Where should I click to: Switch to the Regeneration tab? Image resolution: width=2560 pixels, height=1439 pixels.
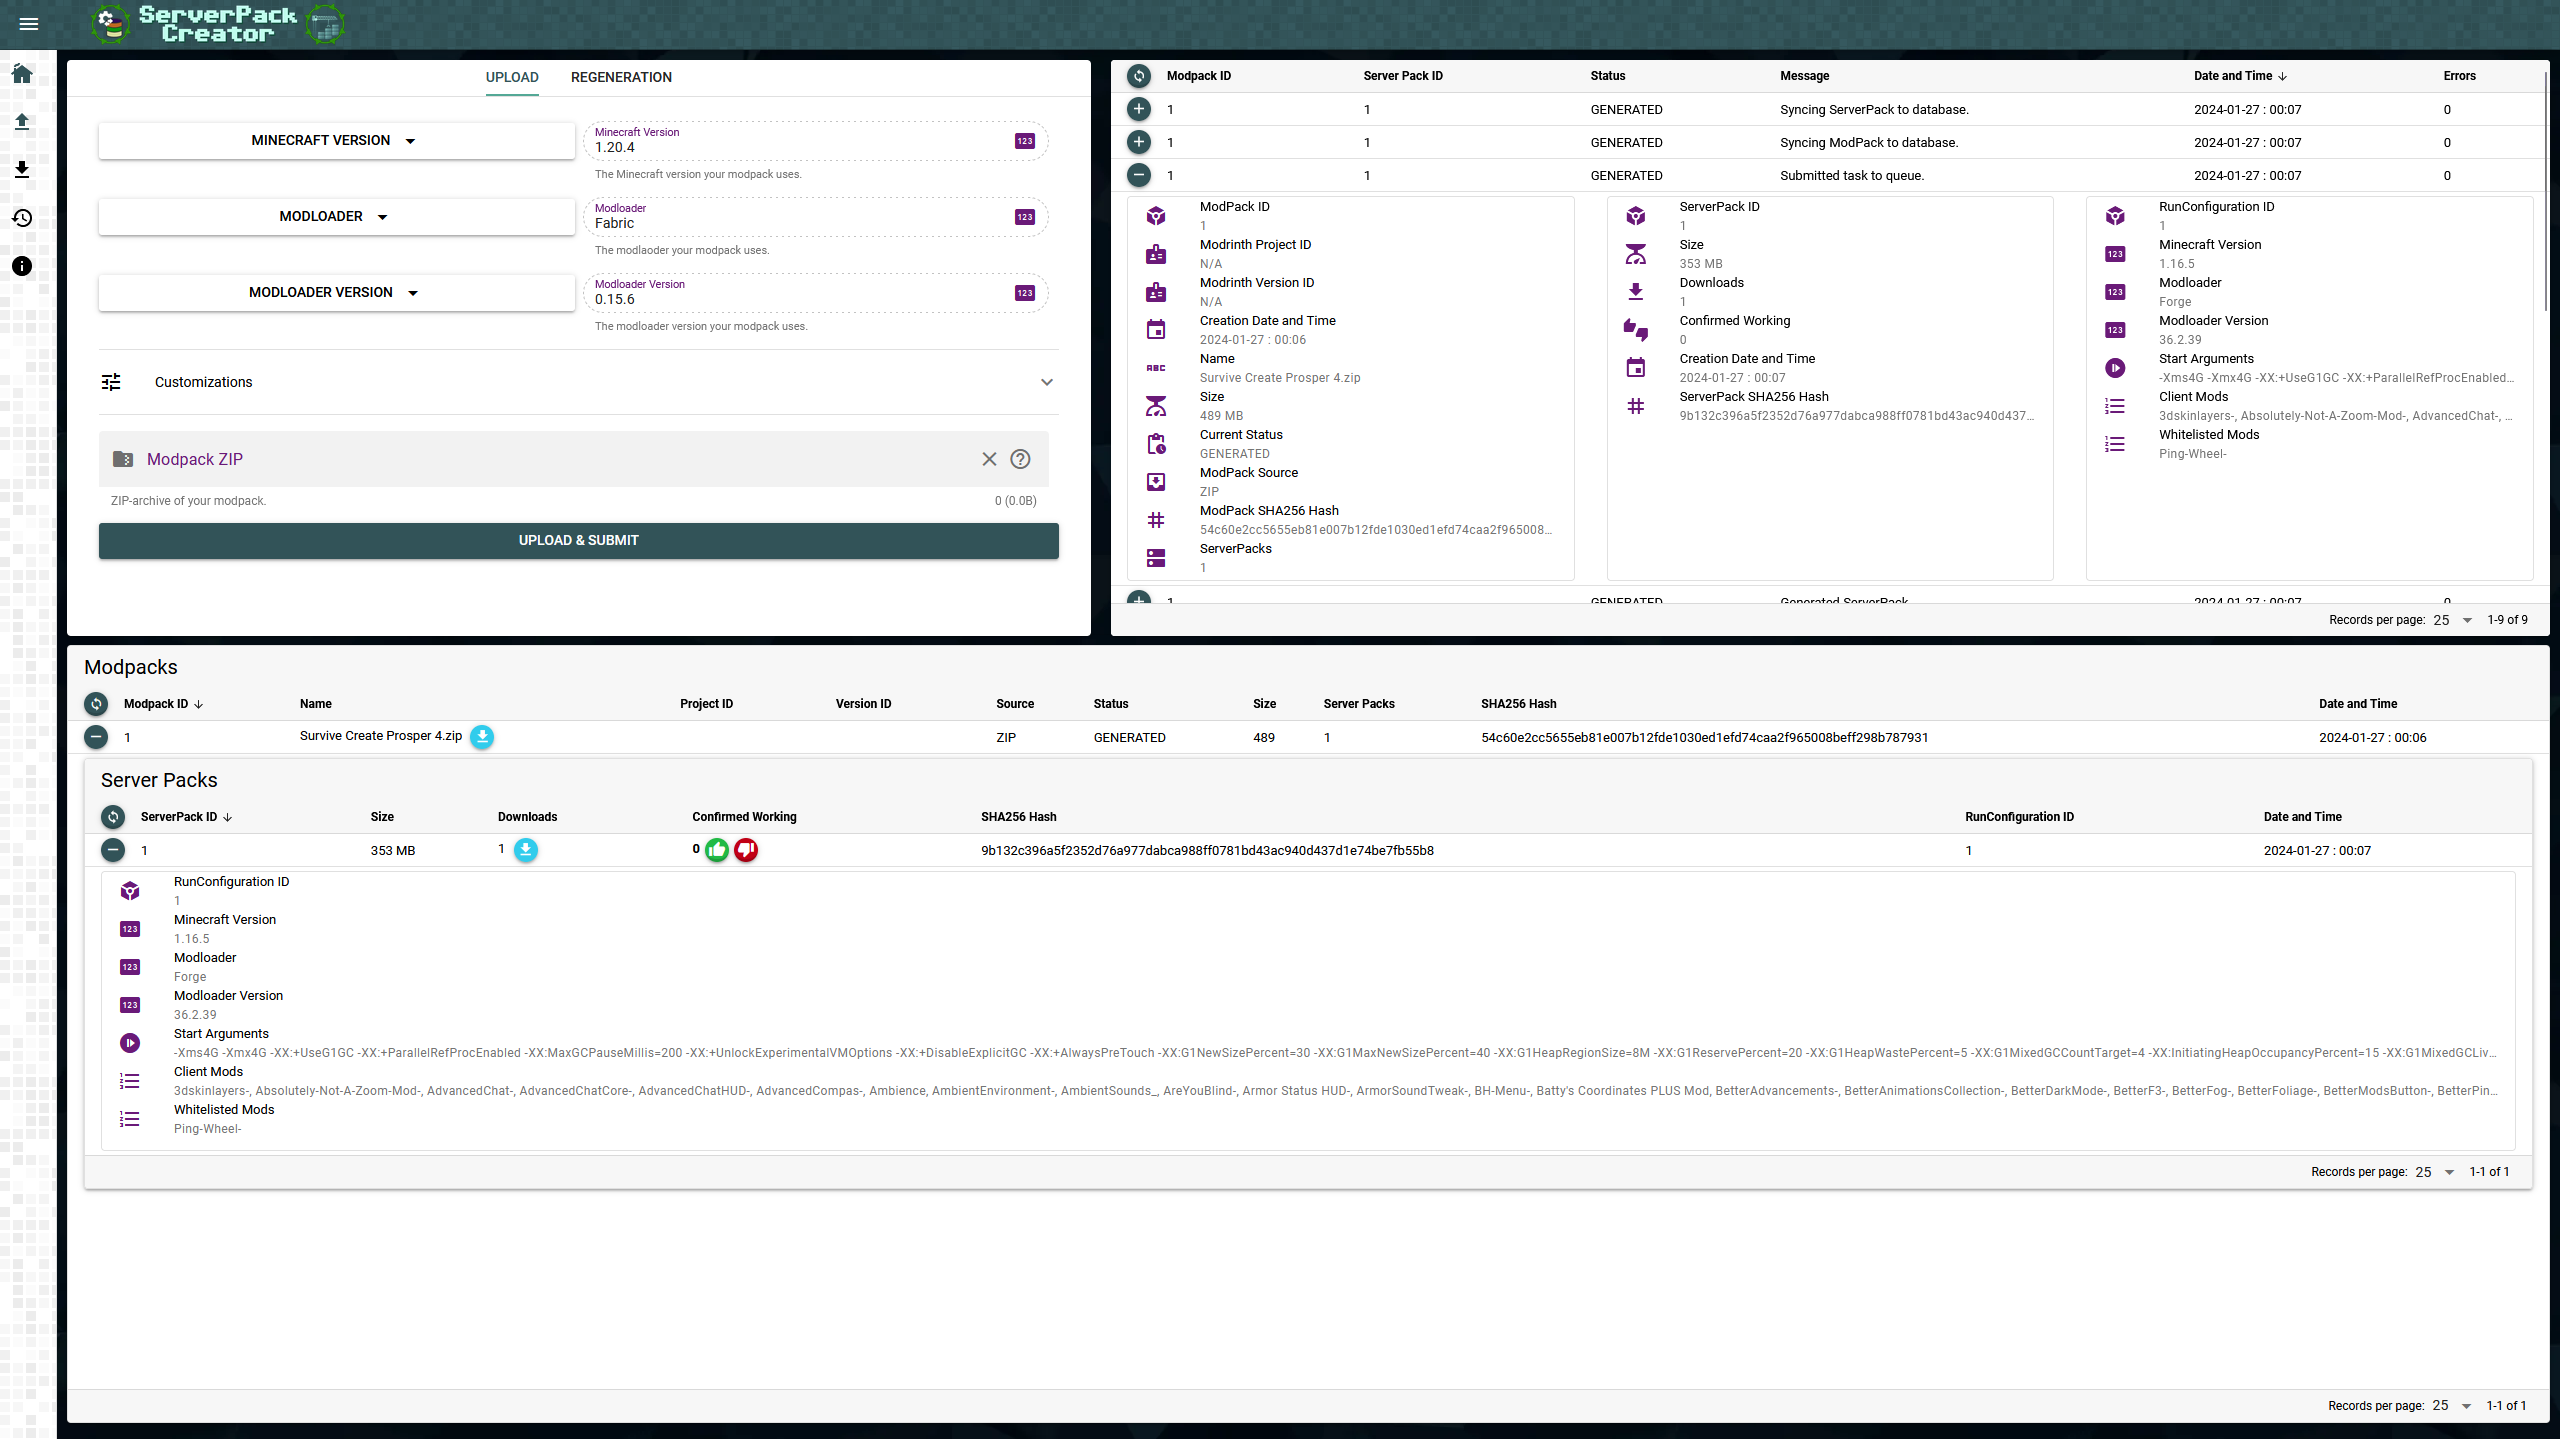(x=621, y=77)
